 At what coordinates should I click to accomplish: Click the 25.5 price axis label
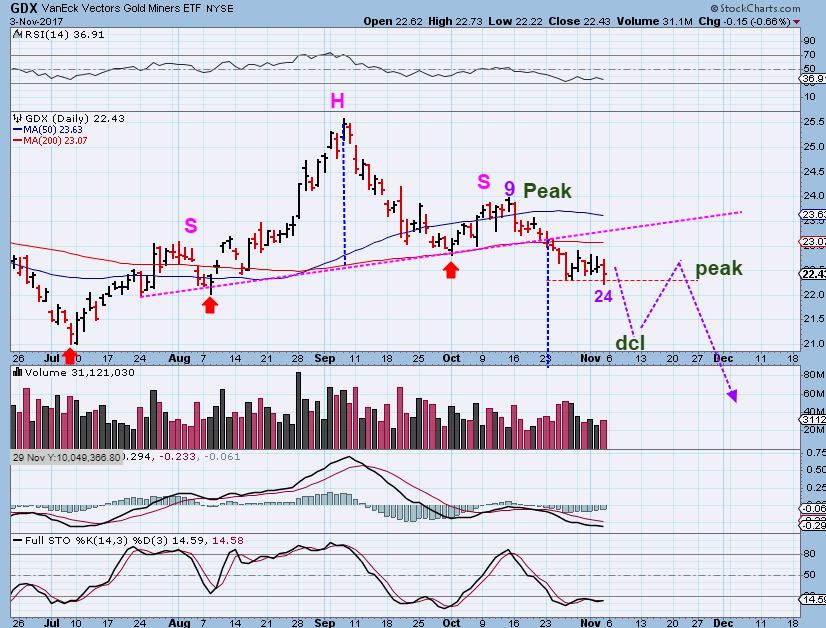pos(814,122)
